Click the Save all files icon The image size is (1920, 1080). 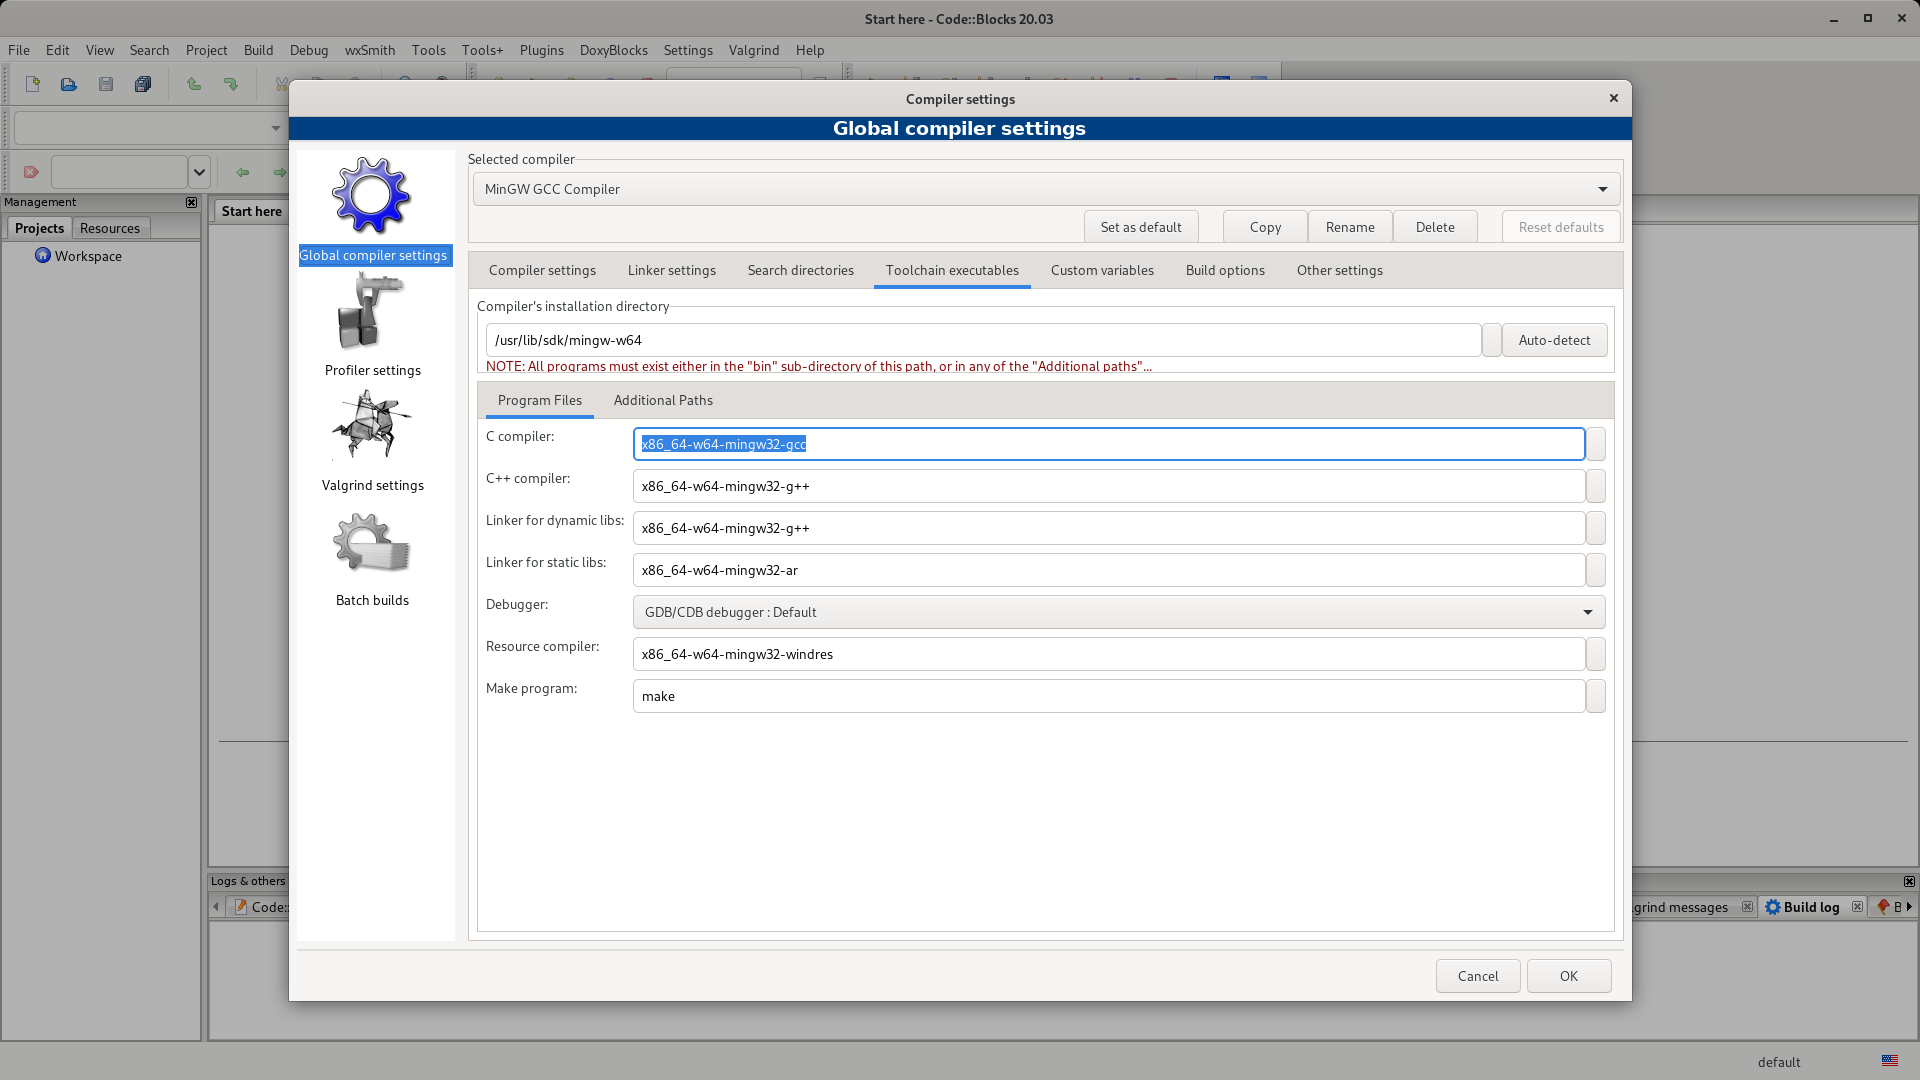click(143, 84)
